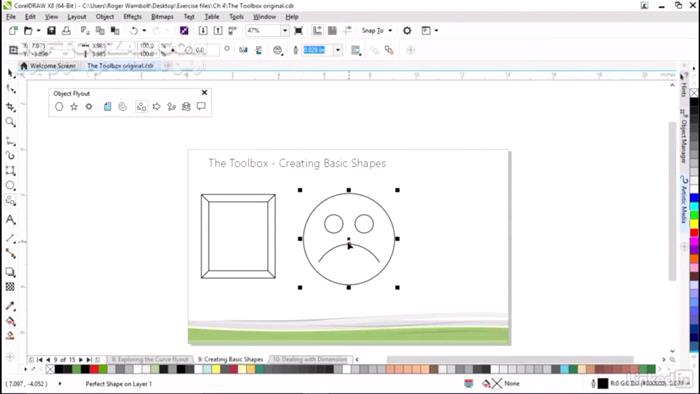
Task: Open the Object menu
Action: click(x=105, y=17)
